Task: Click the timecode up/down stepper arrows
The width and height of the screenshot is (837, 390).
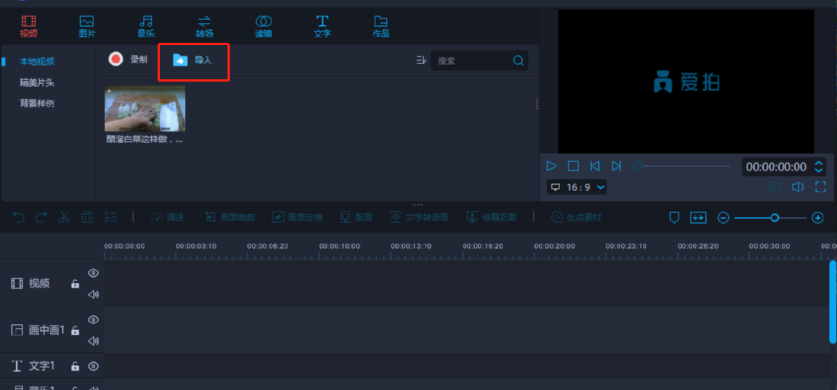Action: click(x=819, y=167)
